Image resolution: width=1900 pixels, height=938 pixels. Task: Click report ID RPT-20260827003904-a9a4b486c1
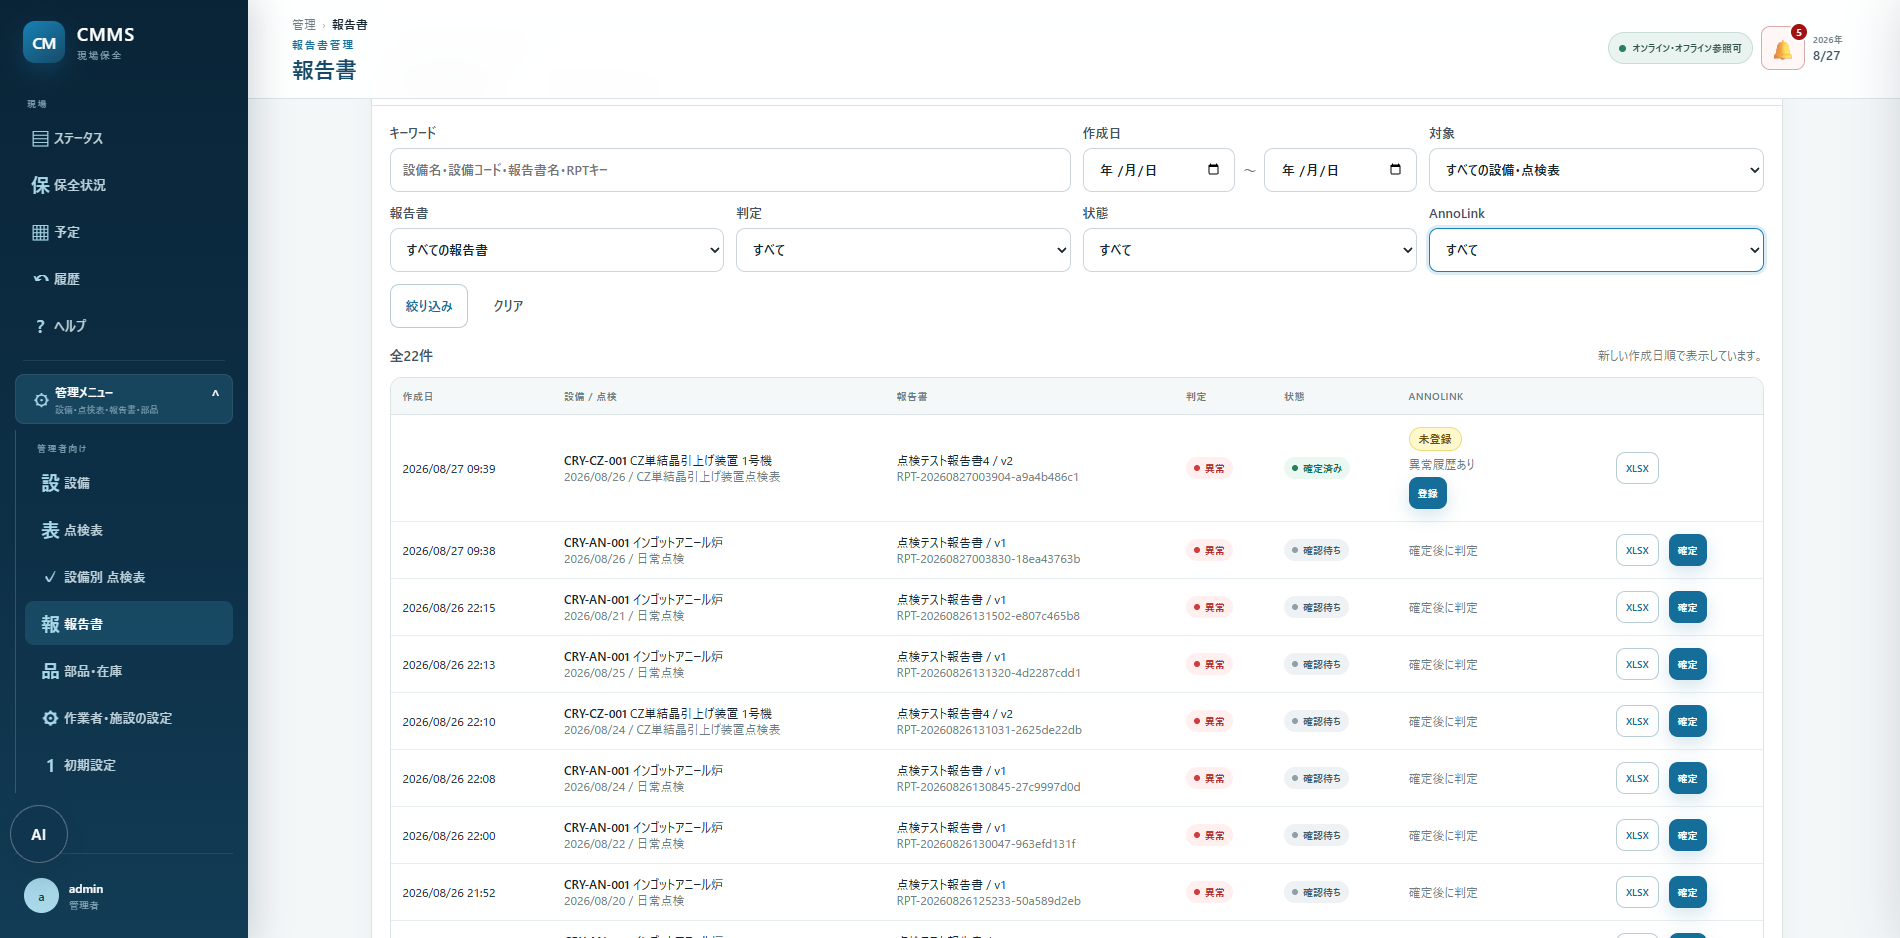[988, 477]
